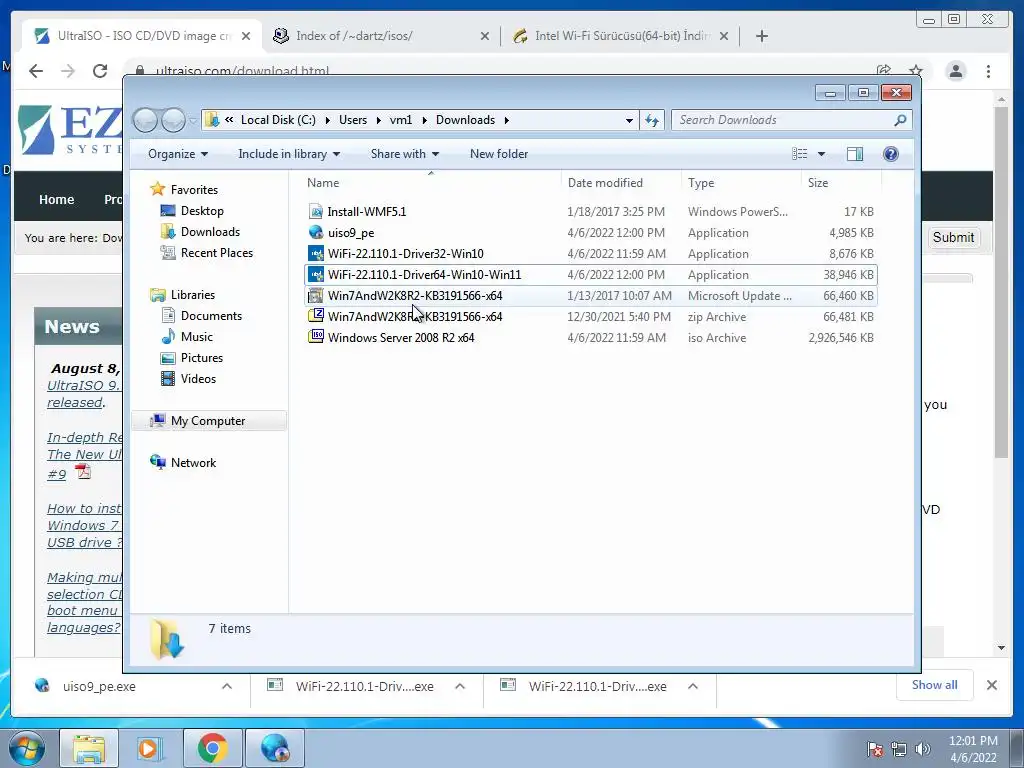Select My Computer in navigation pane
The width and height of the screenshot is (1024, 768).
pyautogui.click(x=208, y=421)
